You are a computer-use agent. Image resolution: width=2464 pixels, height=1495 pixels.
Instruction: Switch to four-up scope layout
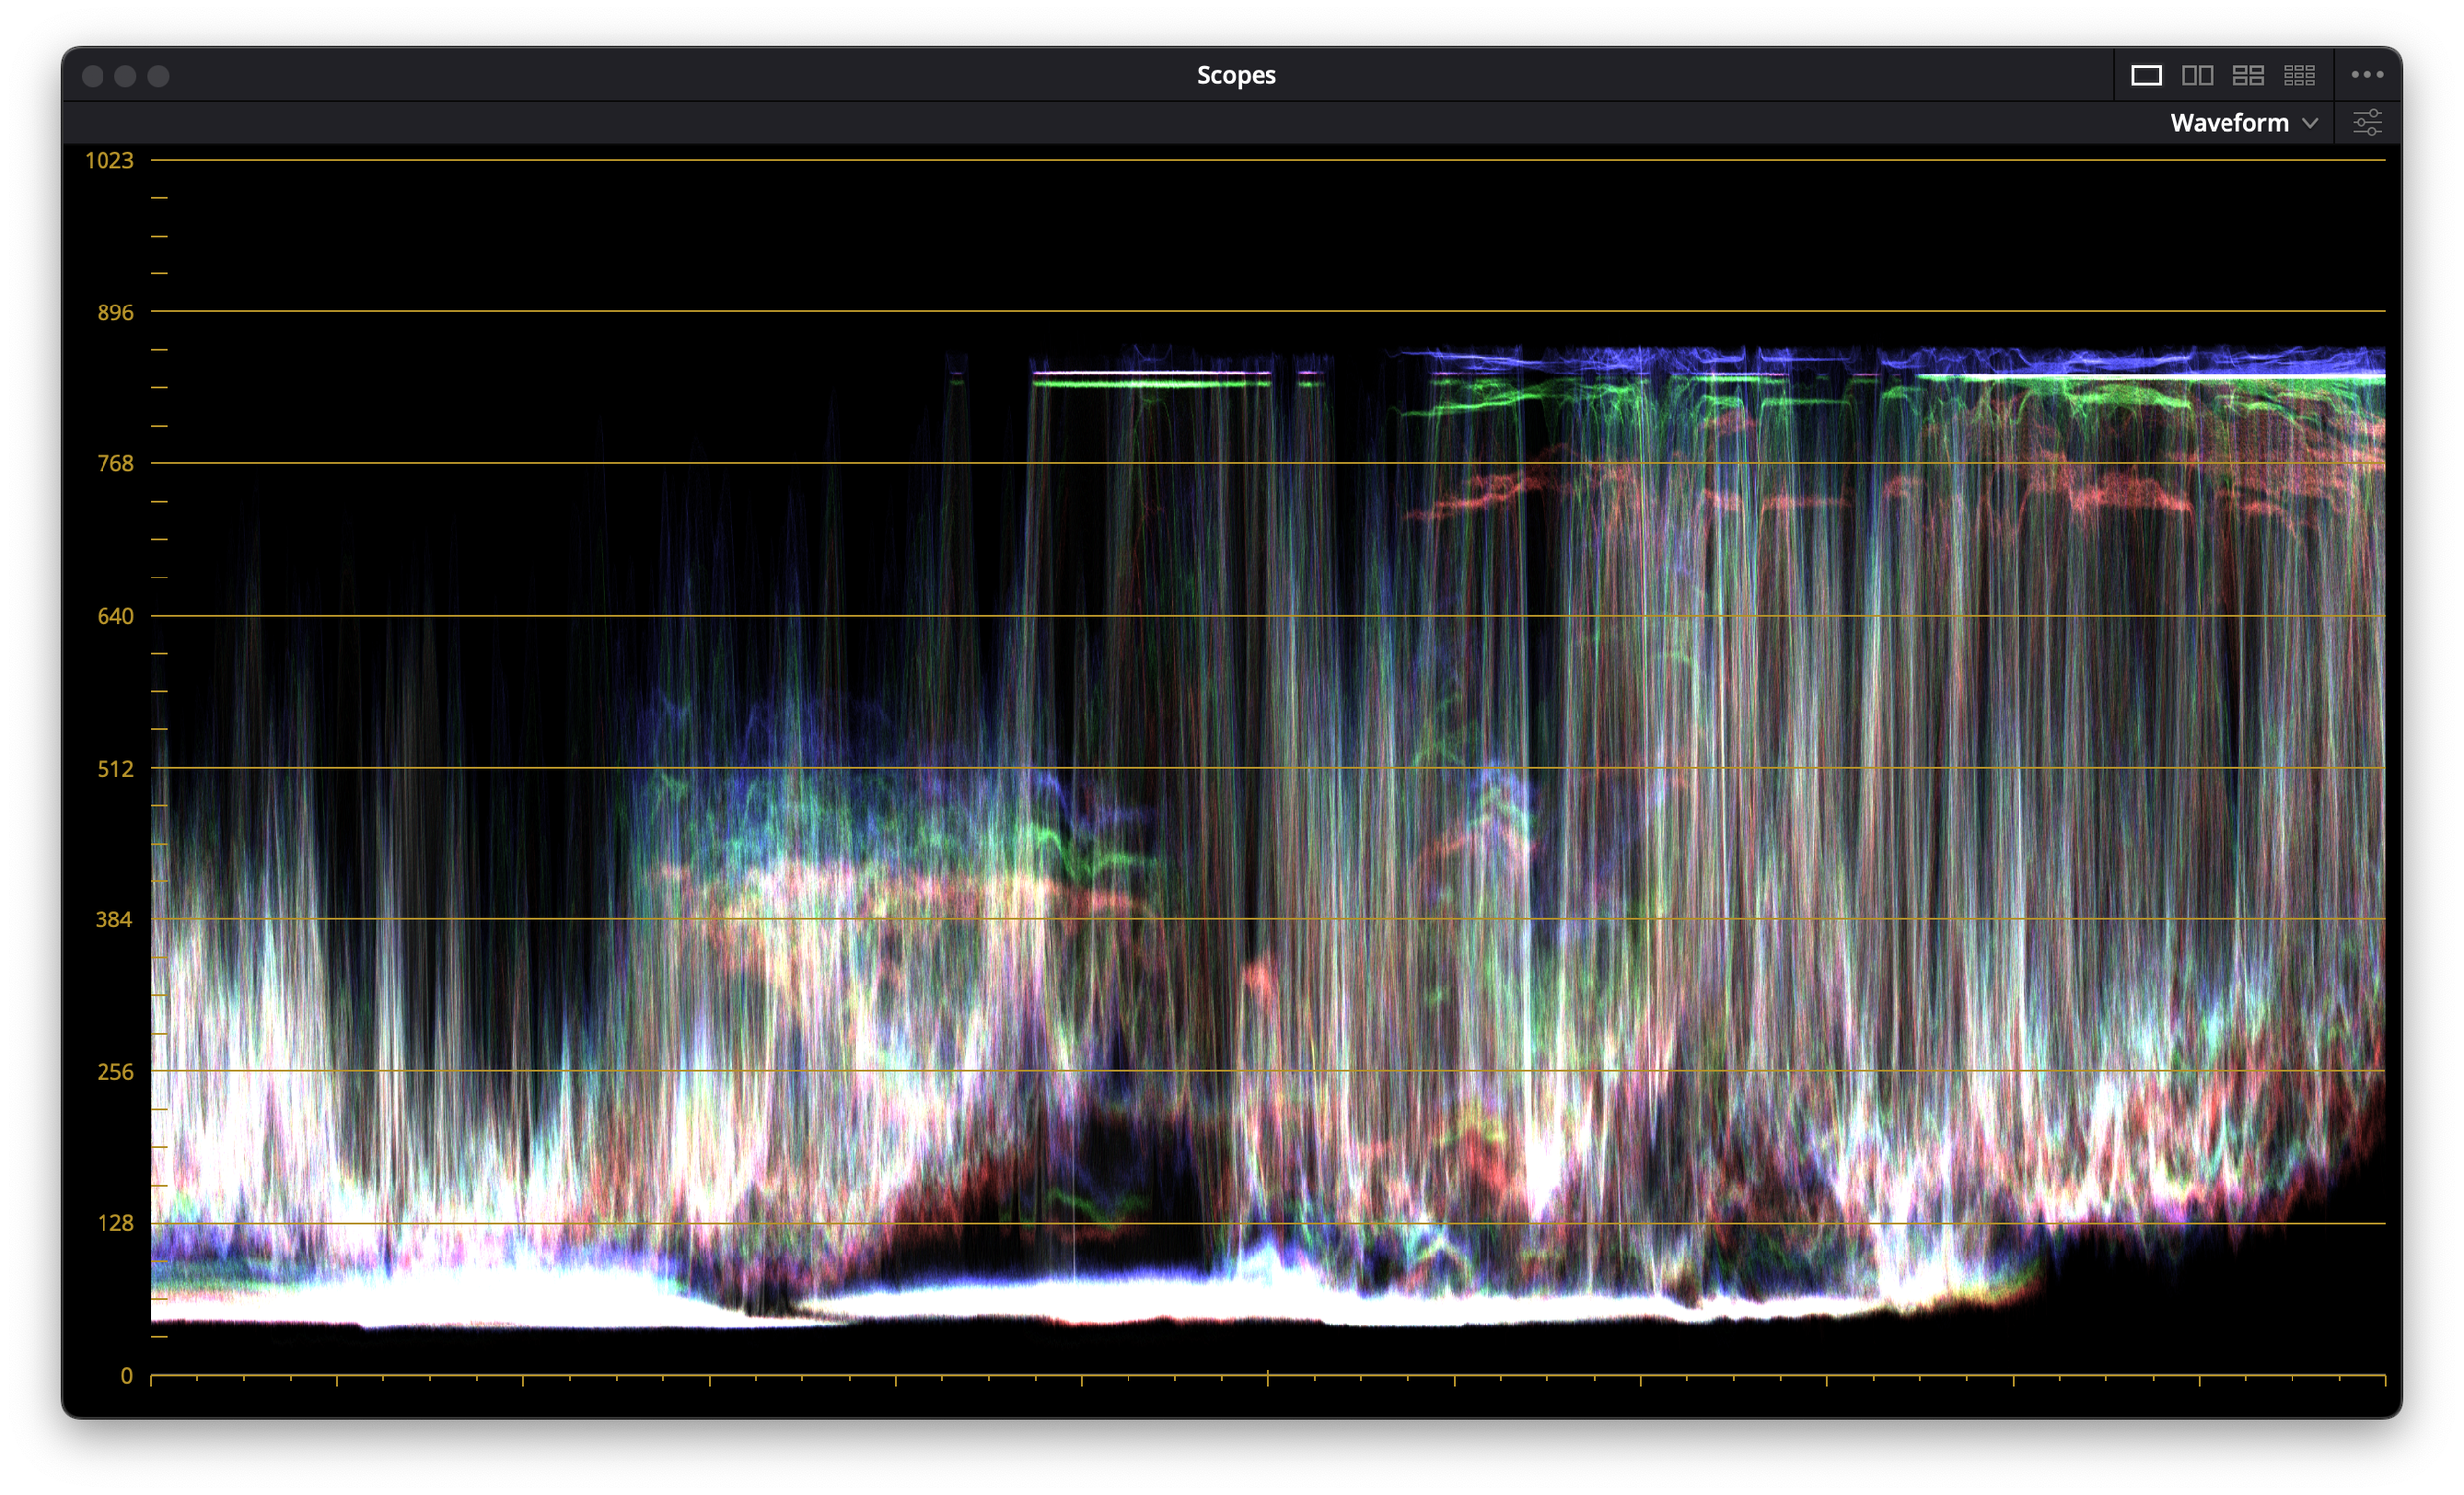2248,75
